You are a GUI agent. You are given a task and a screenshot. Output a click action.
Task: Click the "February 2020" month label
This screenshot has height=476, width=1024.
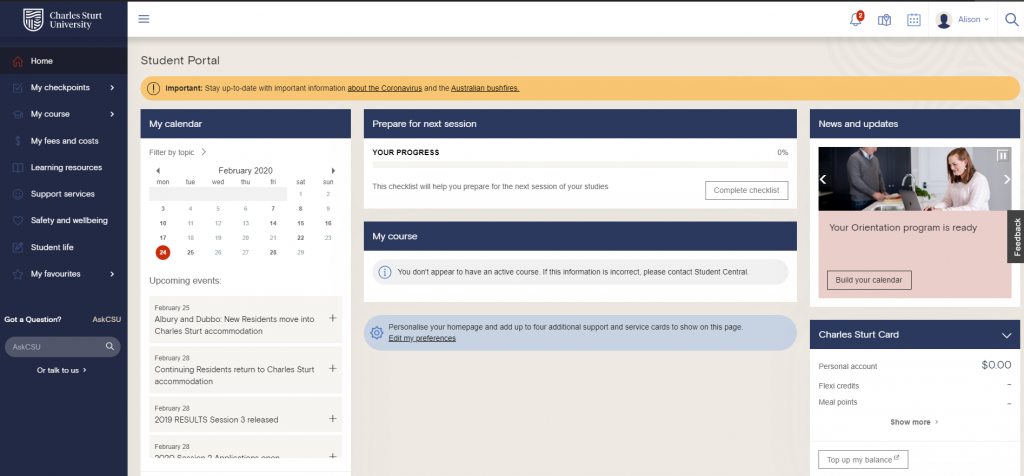point(246,170)
